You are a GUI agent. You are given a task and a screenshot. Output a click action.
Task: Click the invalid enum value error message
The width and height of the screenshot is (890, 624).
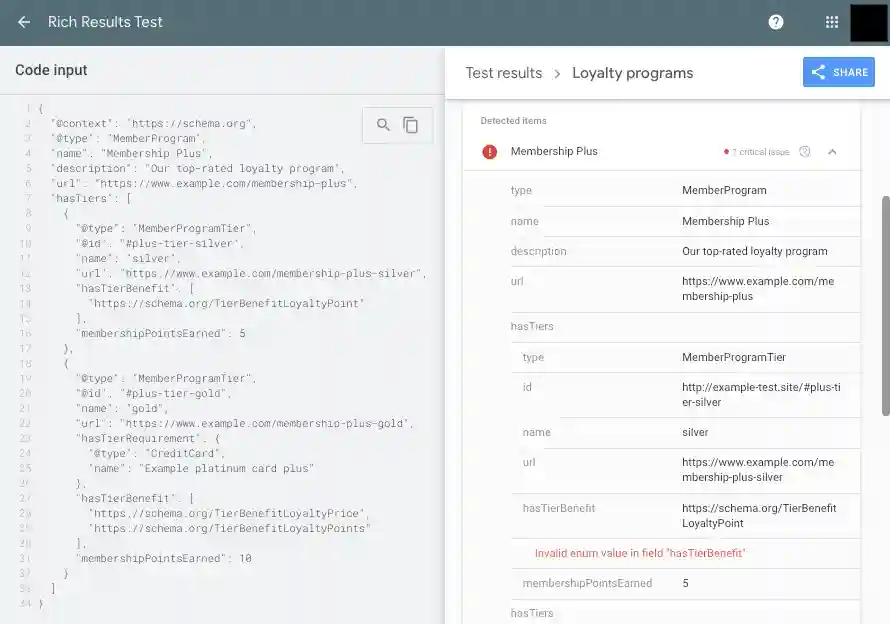(640, 553)
